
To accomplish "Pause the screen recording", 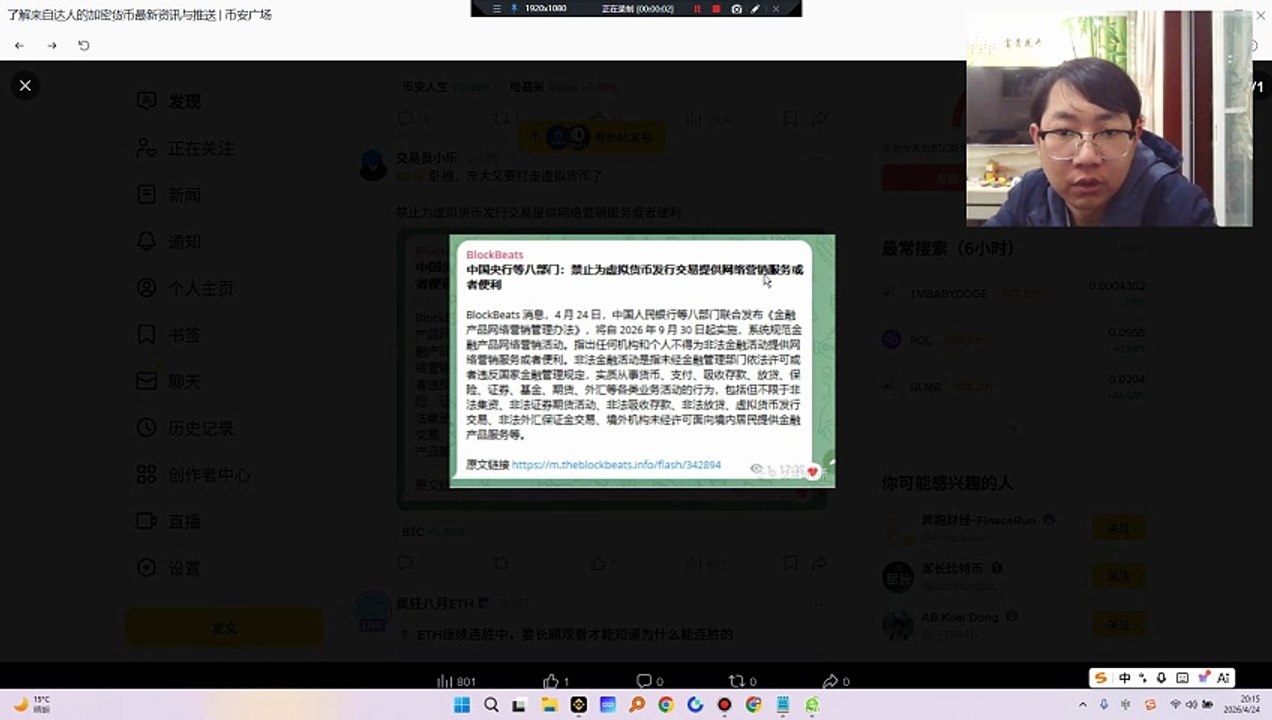I will (697, 8).
